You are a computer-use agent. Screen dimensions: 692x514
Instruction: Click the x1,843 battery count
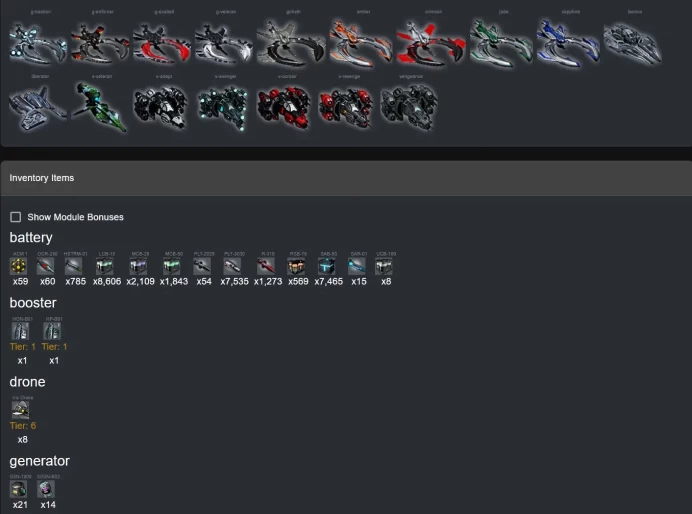click(174, 281)
